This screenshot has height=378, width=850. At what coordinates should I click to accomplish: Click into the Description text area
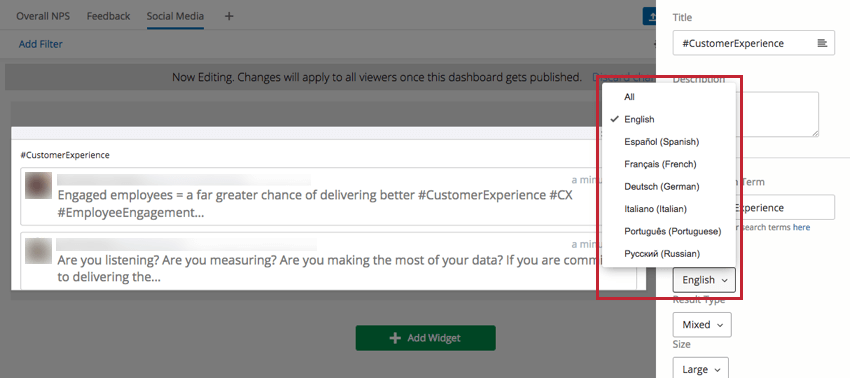777,114
